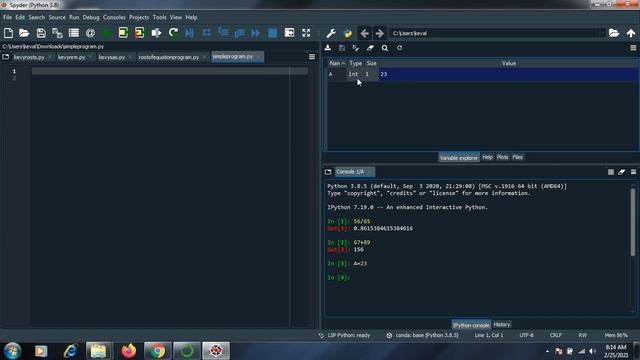Open the editor pane options menu
640x360 pixels.
312,57
